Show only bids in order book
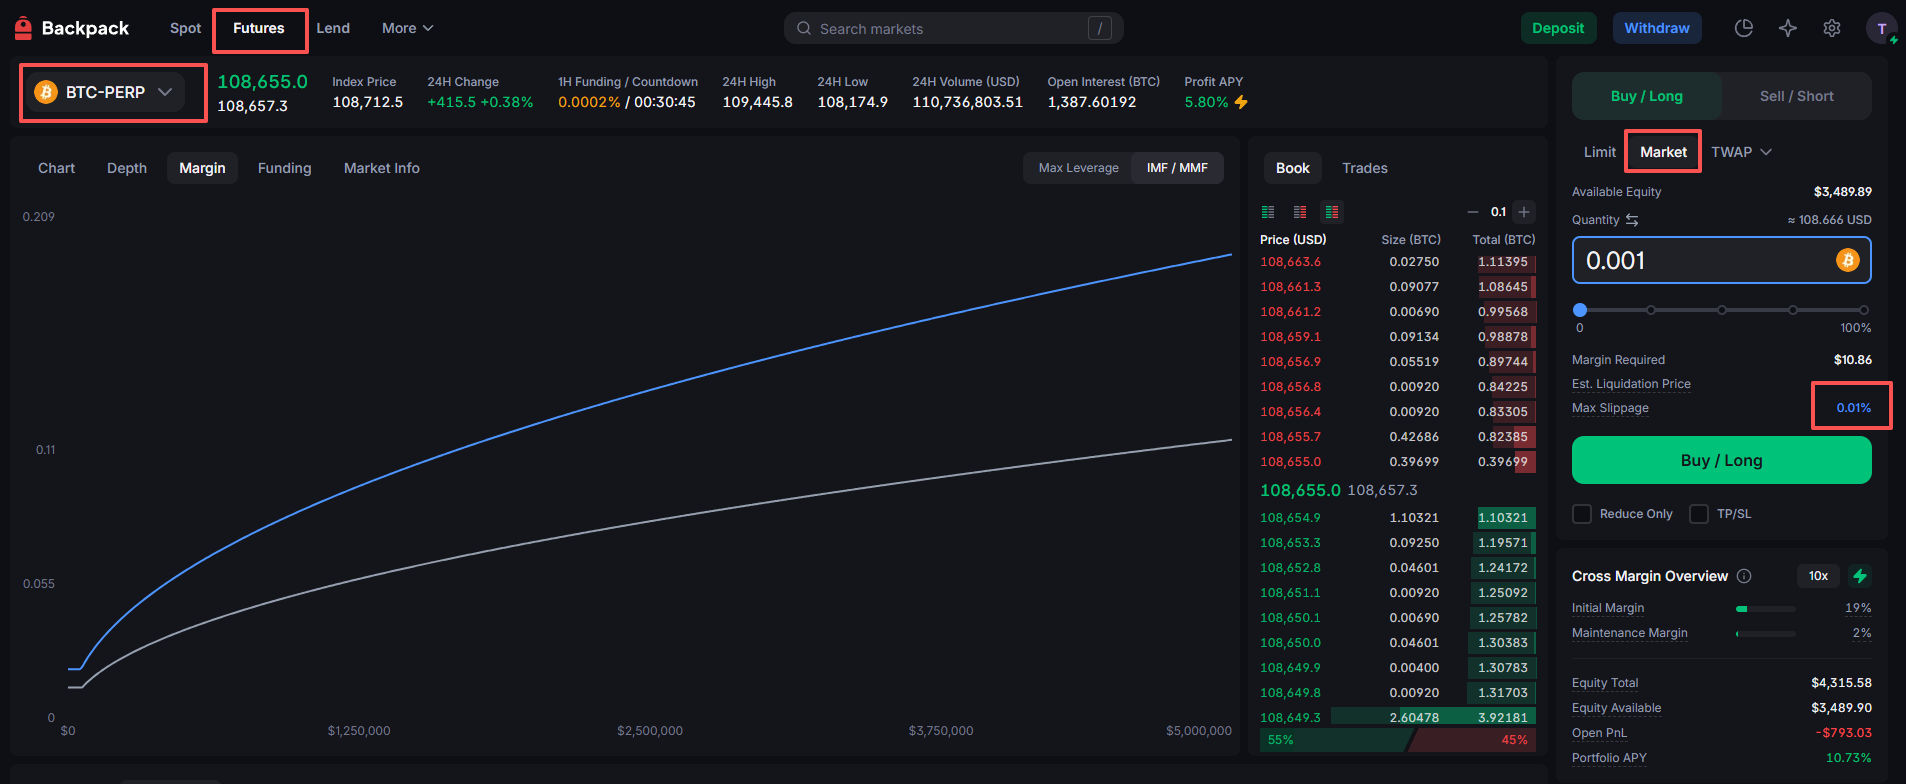This screenshot has height=784, width=1906. click(1268, 212)
